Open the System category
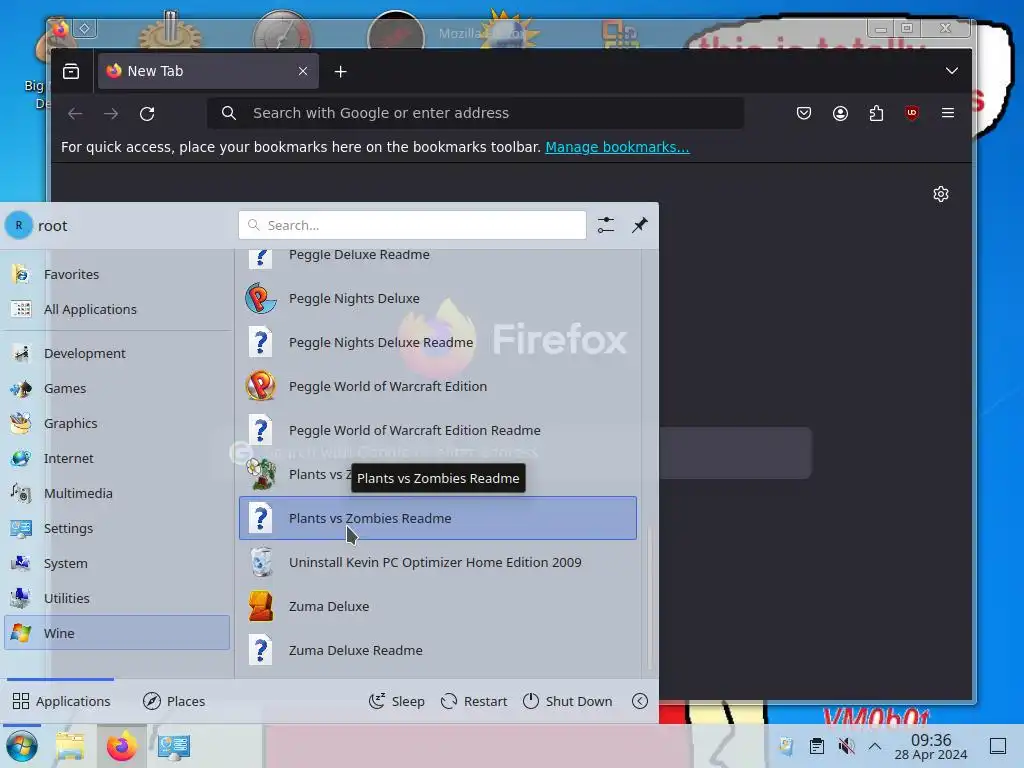This screenshot has width=1024, height=768. pos(118,564)
